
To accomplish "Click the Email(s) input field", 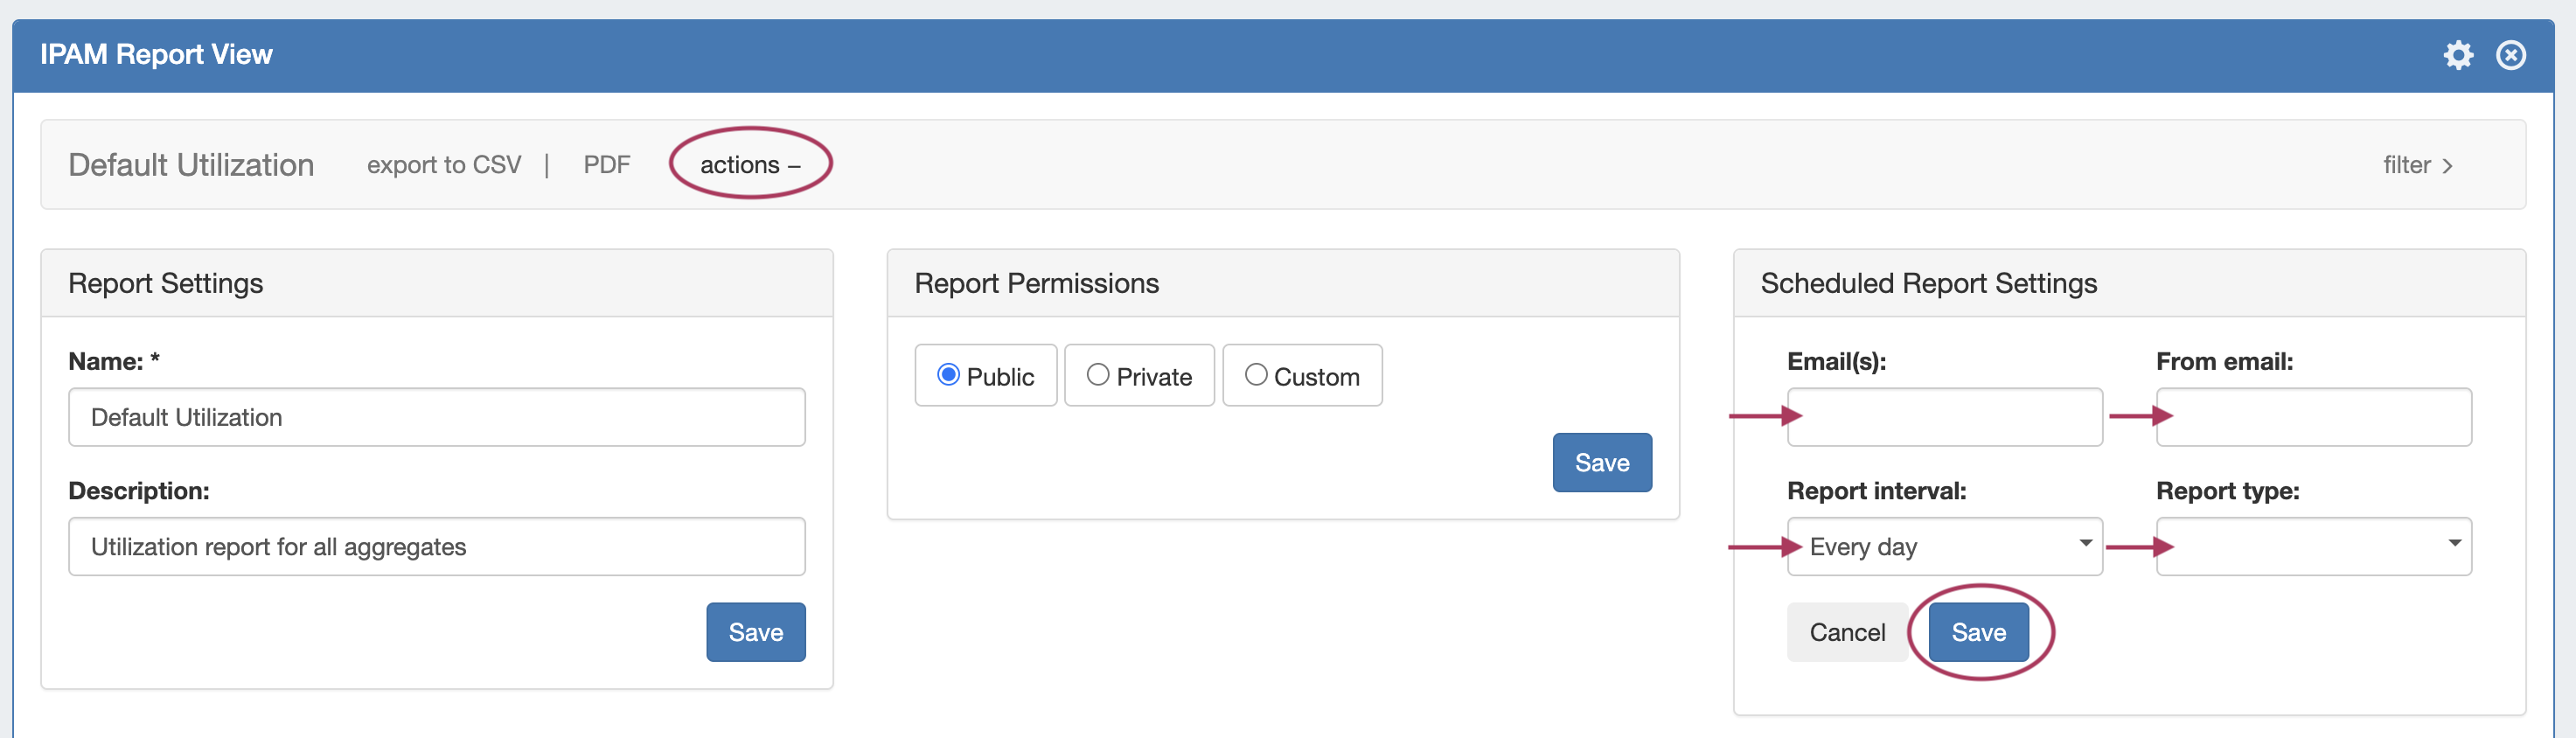I will [1944, 417].
